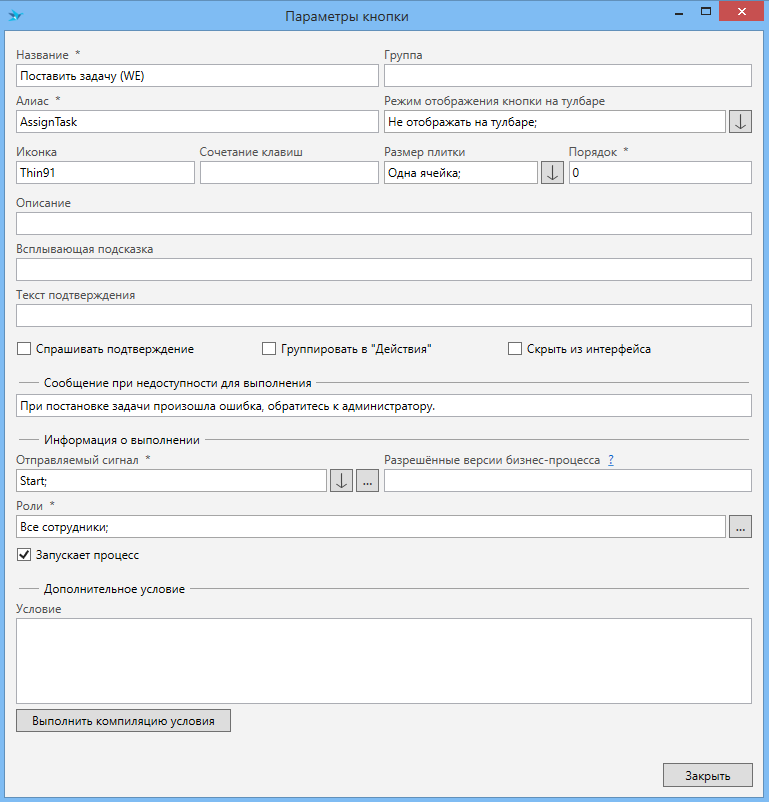The height and width of the screenshot is (802, 769).
Task: Focus the Порядок number field
Action: click(659, 173)
